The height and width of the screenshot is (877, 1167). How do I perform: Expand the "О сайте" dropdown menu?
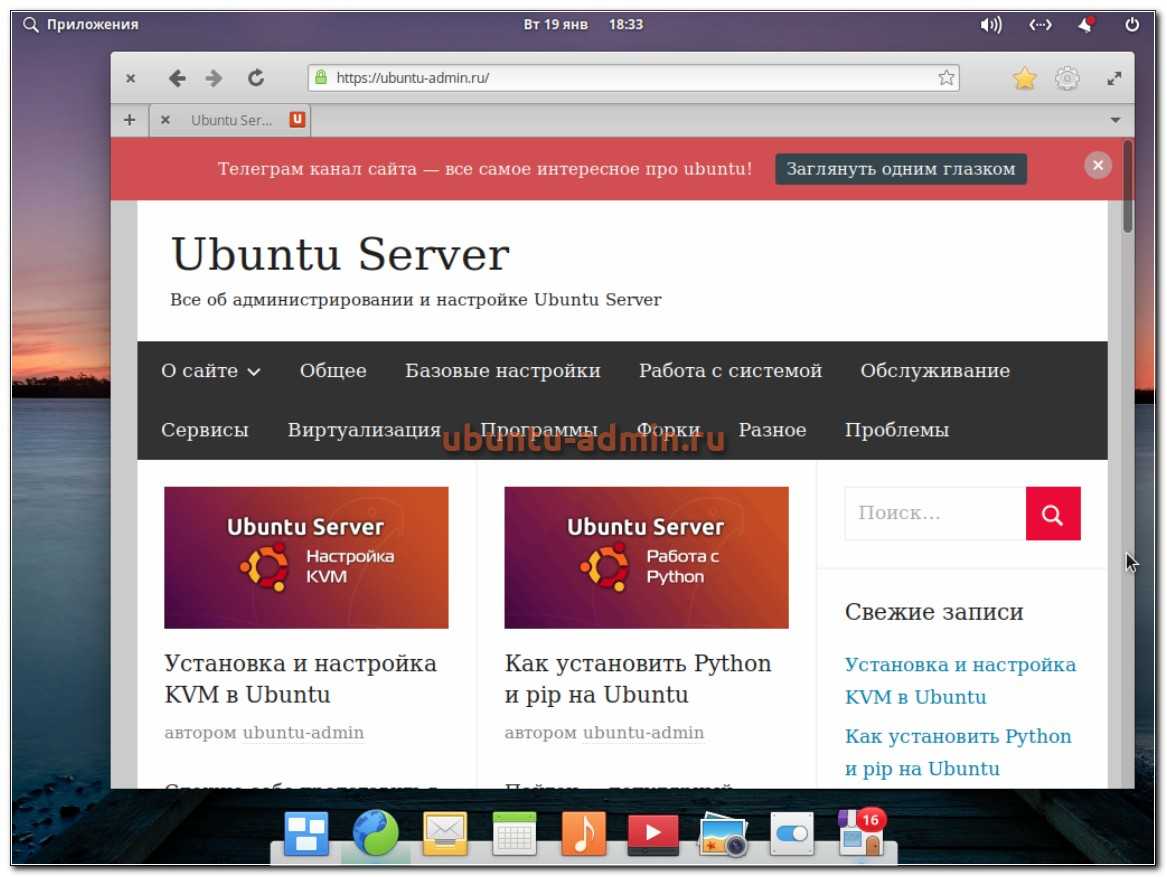pyautogui.click(x=211, y=371)
